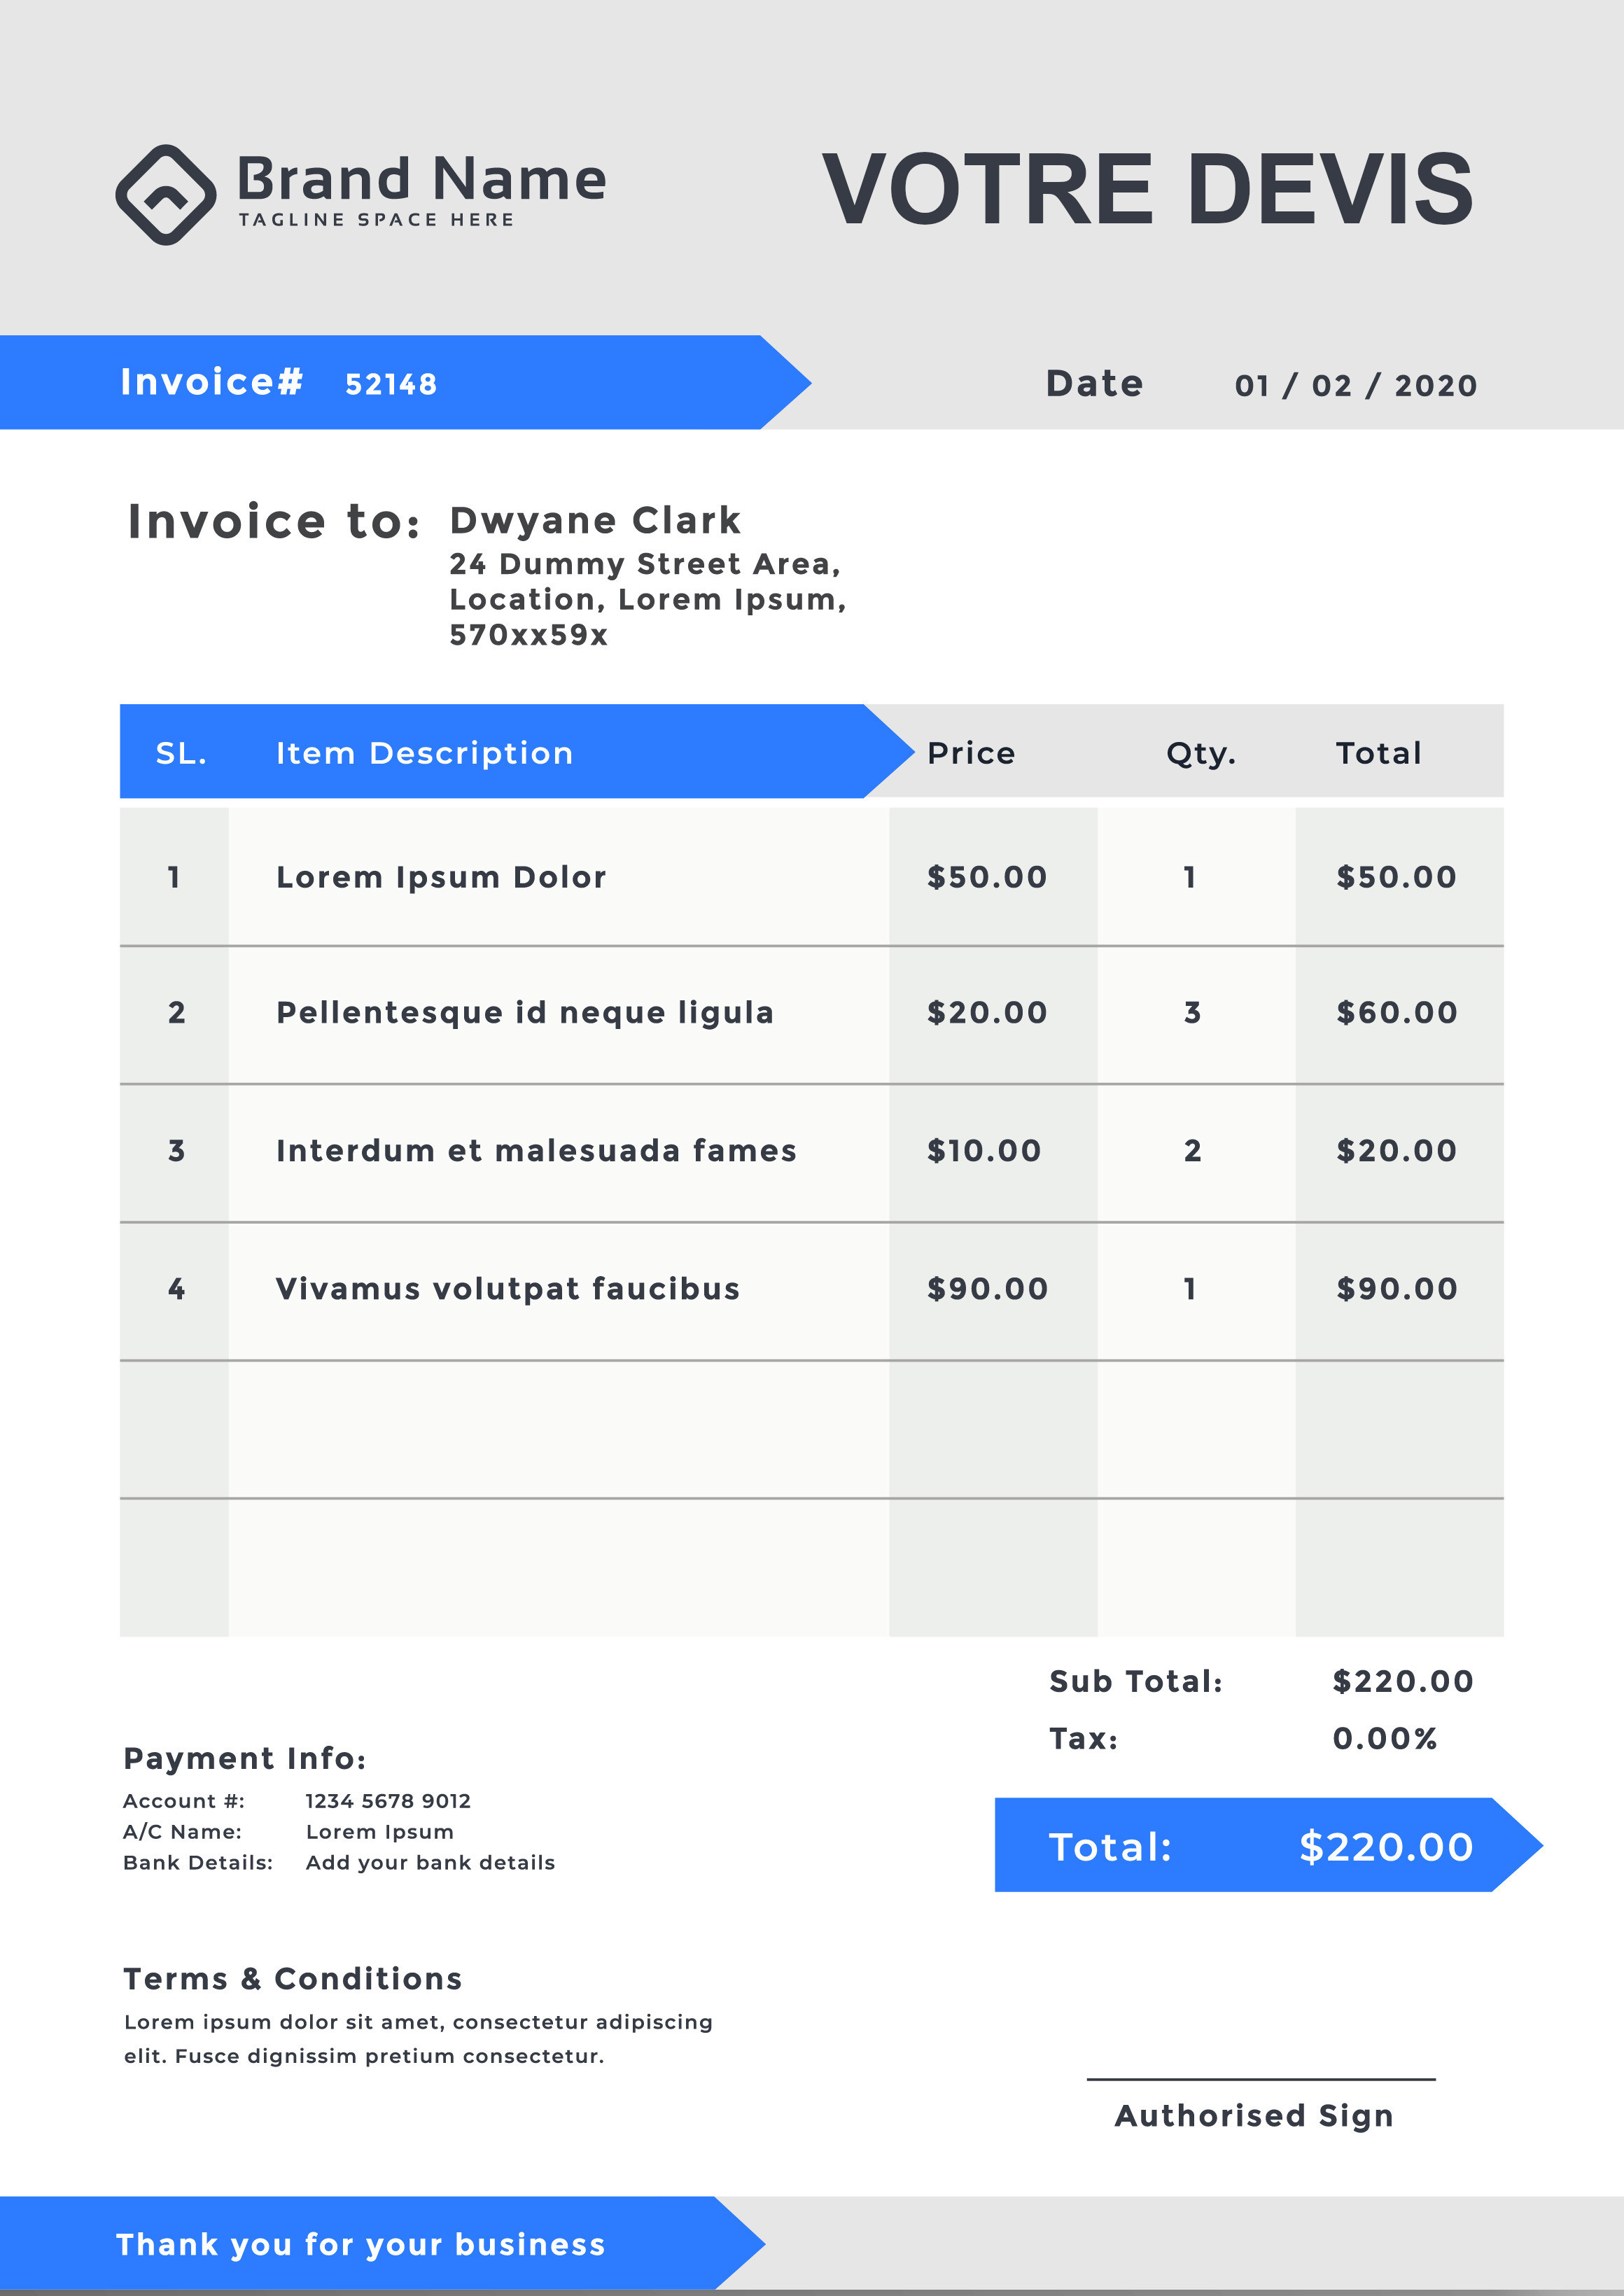Select the Item Description column header
Viewport: 1624px width, 2296px height.
(x=424, y=753)
